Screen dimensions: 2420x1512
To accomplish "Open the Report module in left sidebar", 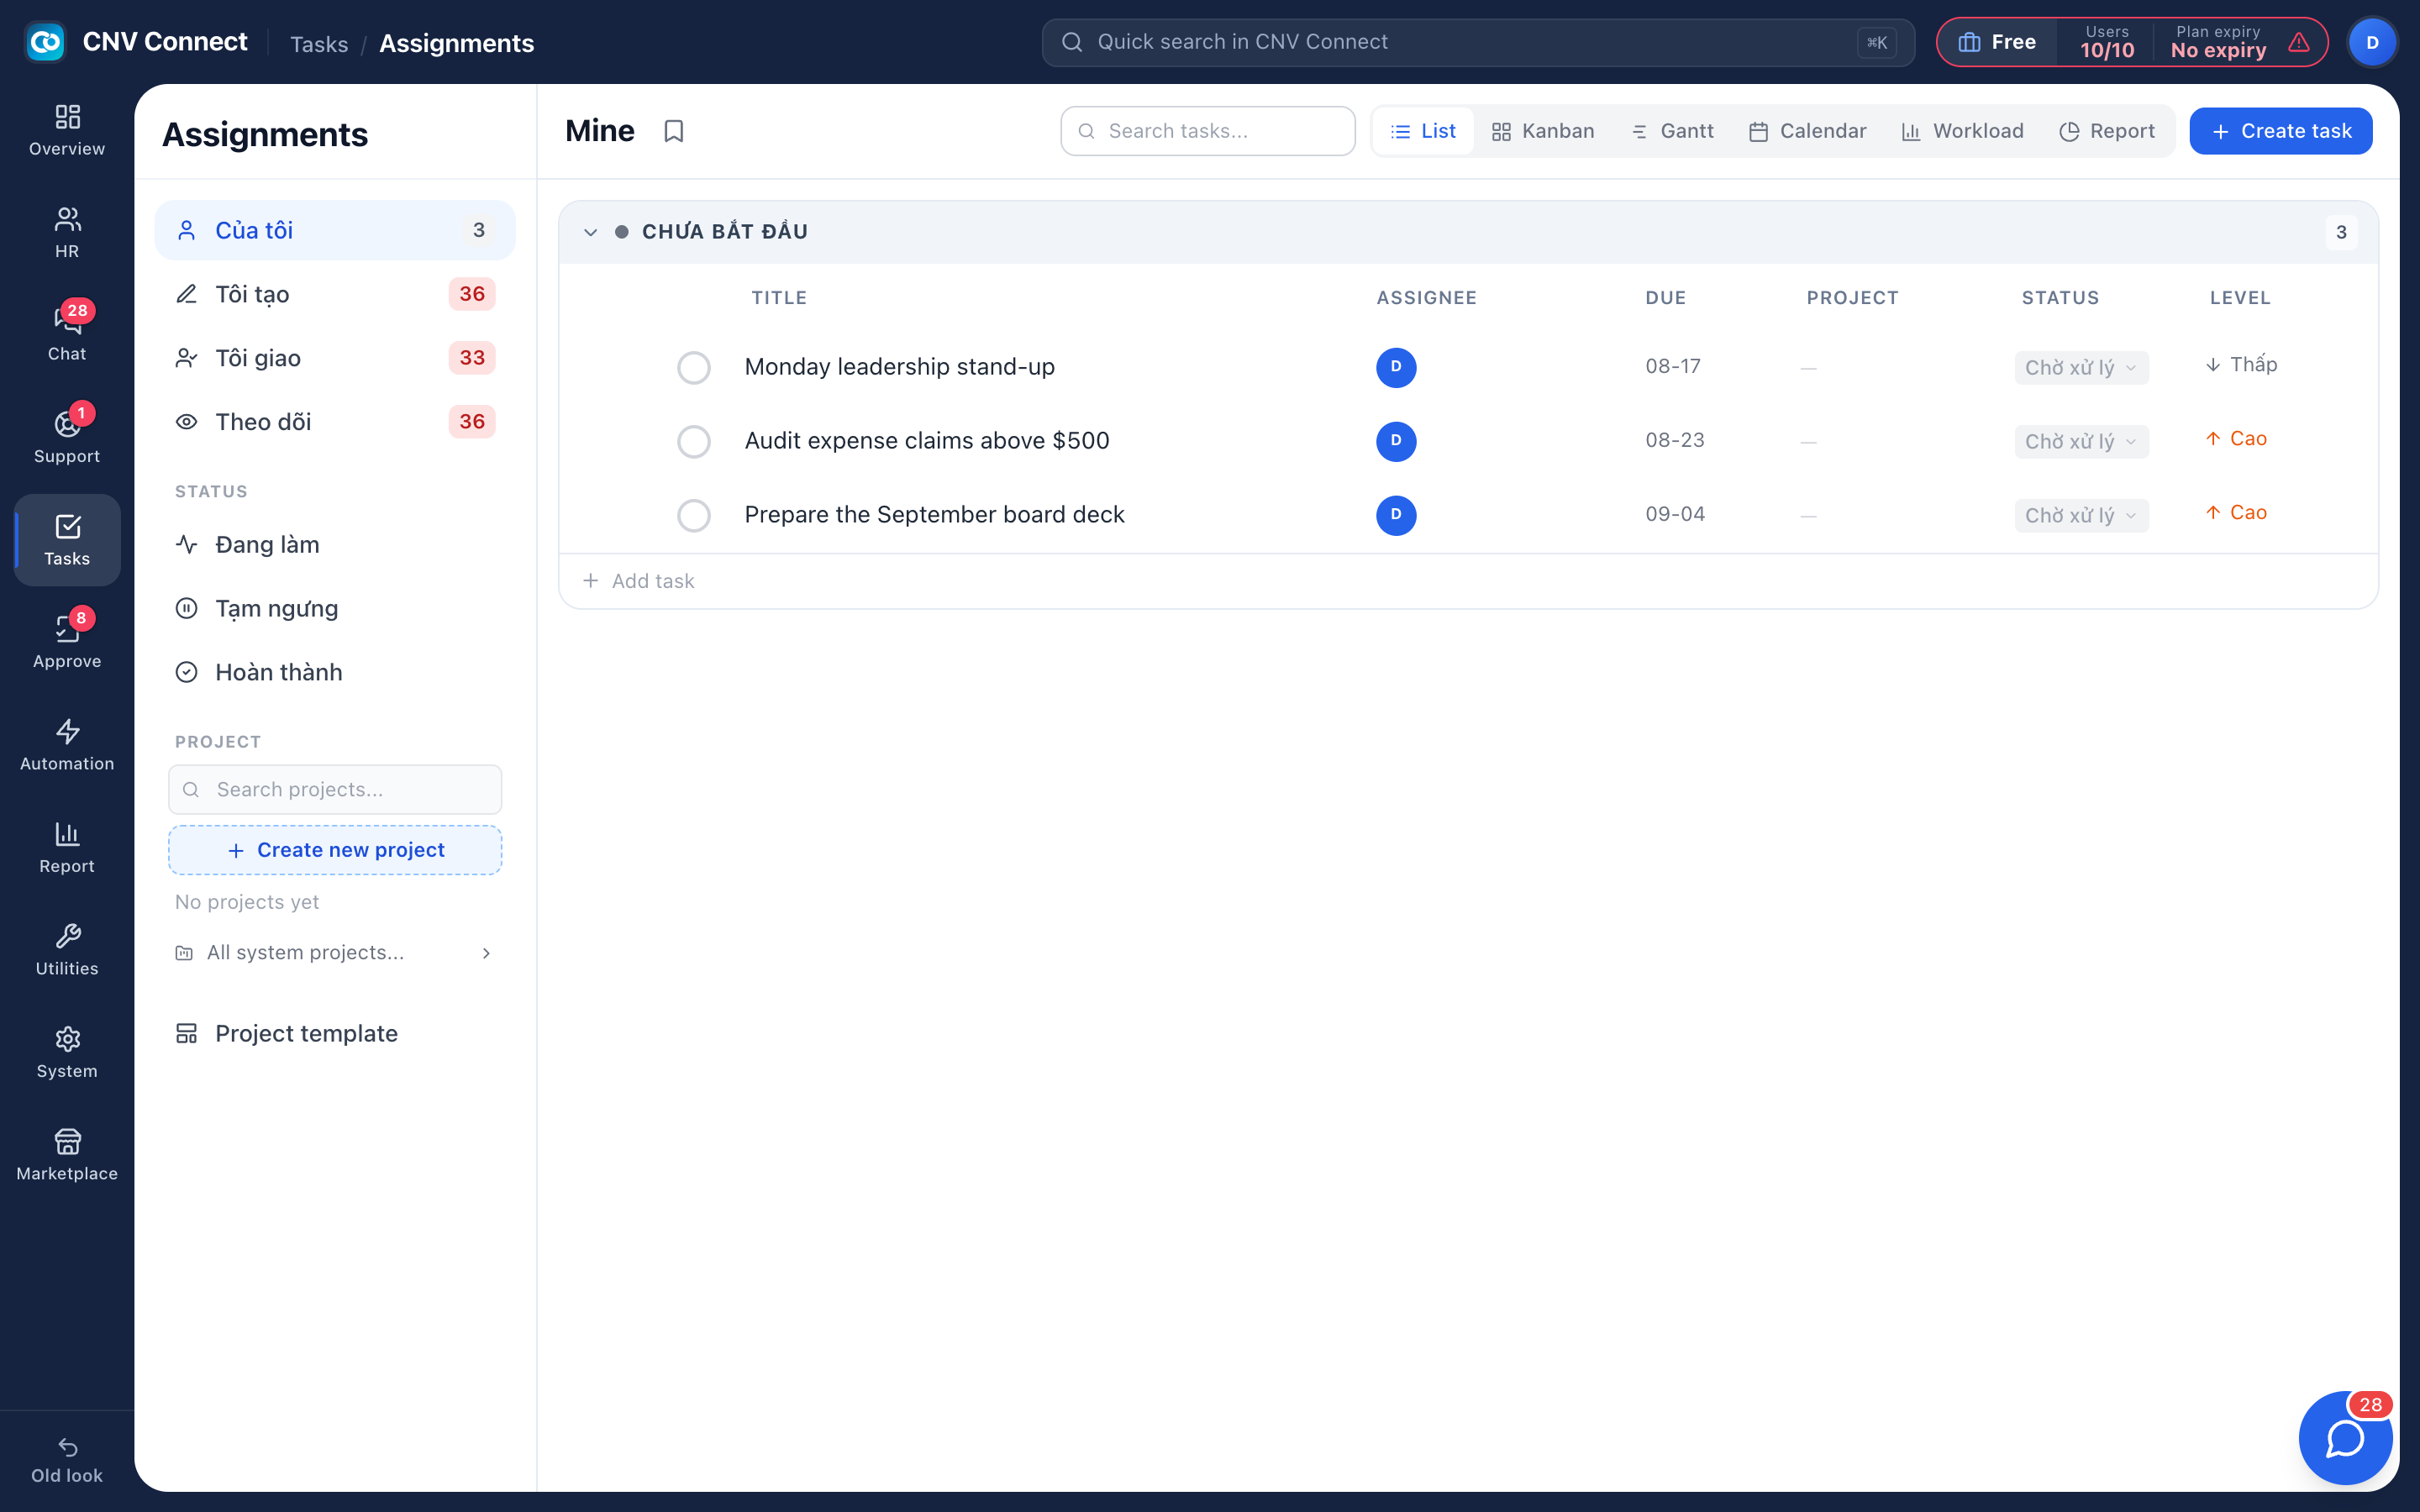I will point(67,848).
